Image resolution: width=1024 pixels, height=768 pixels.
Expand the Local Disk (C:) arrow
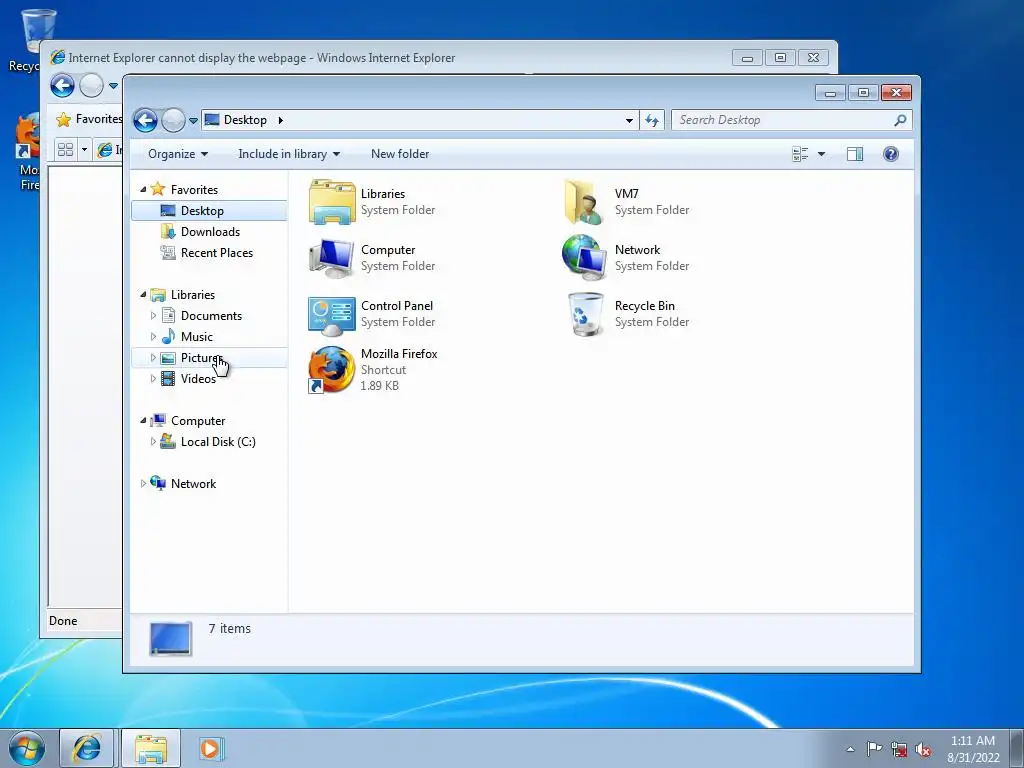pos(153,442)
